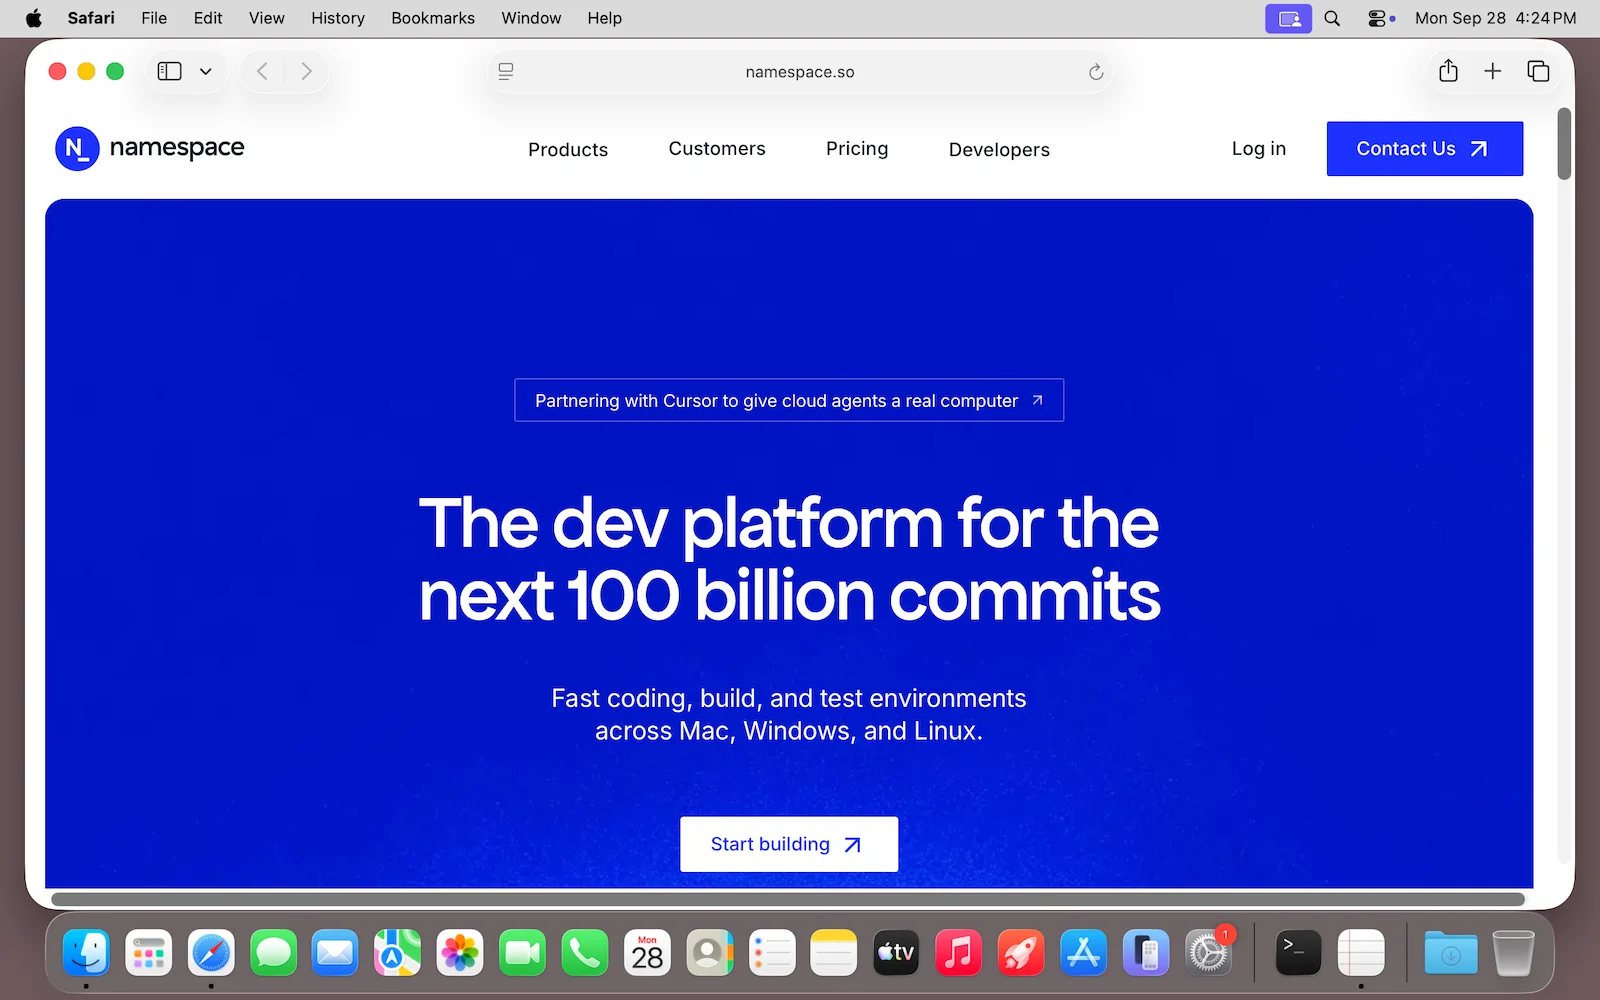Open Finder from the Dock
The width and height of the screenshot is (1600, 1000).
coord(86,953)
